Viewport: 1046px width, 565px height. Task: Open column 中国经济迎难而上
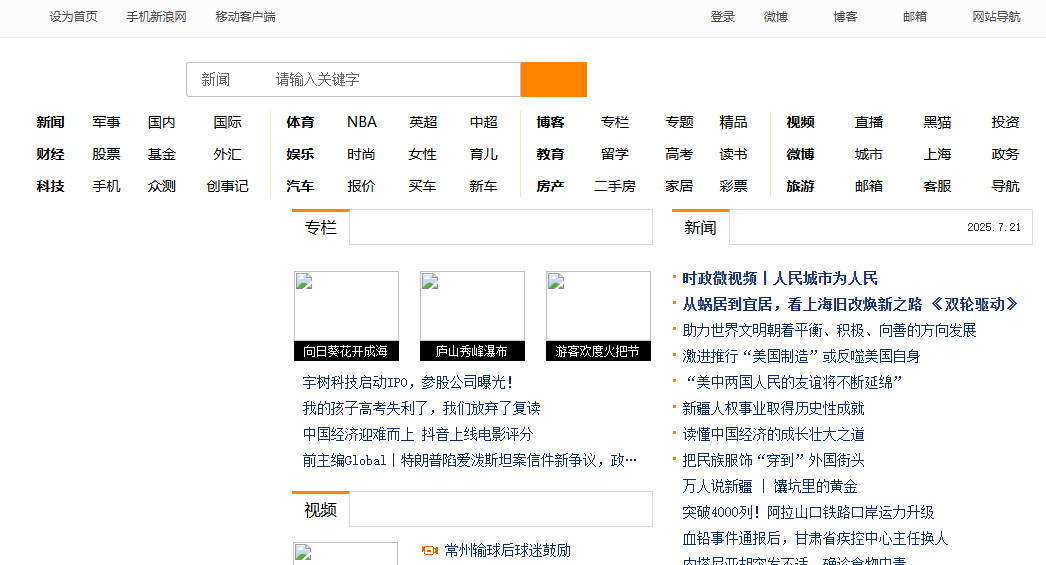358,434
